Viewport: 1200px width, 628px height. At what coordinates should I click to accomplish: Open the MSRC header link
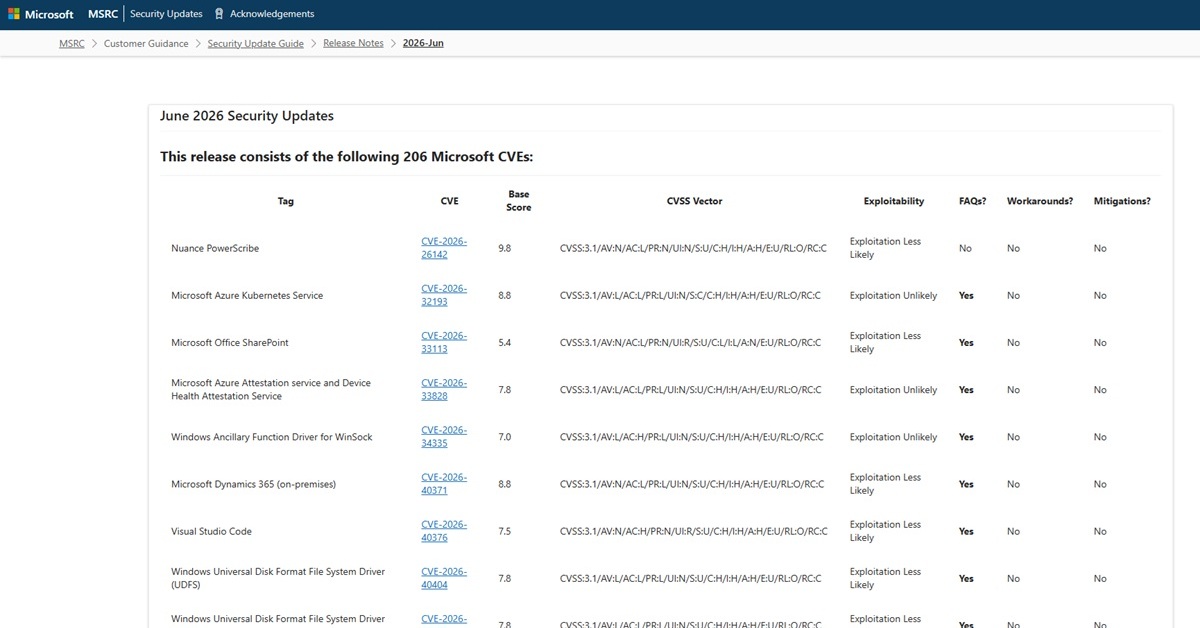pyautogui.click(x=103, y=14)
